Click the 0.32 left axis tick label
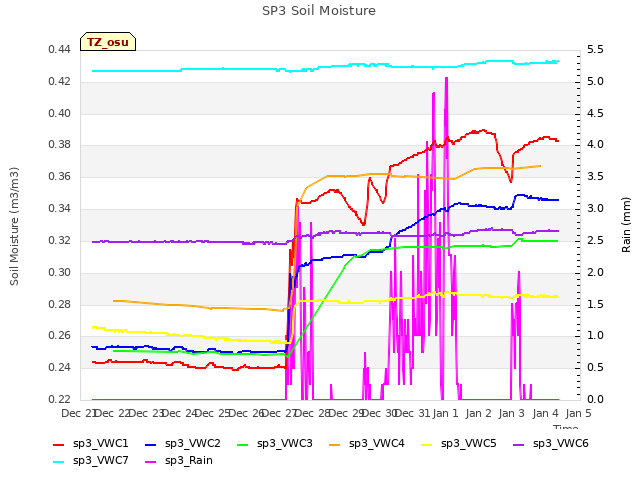640x480 pixels. 60,240
